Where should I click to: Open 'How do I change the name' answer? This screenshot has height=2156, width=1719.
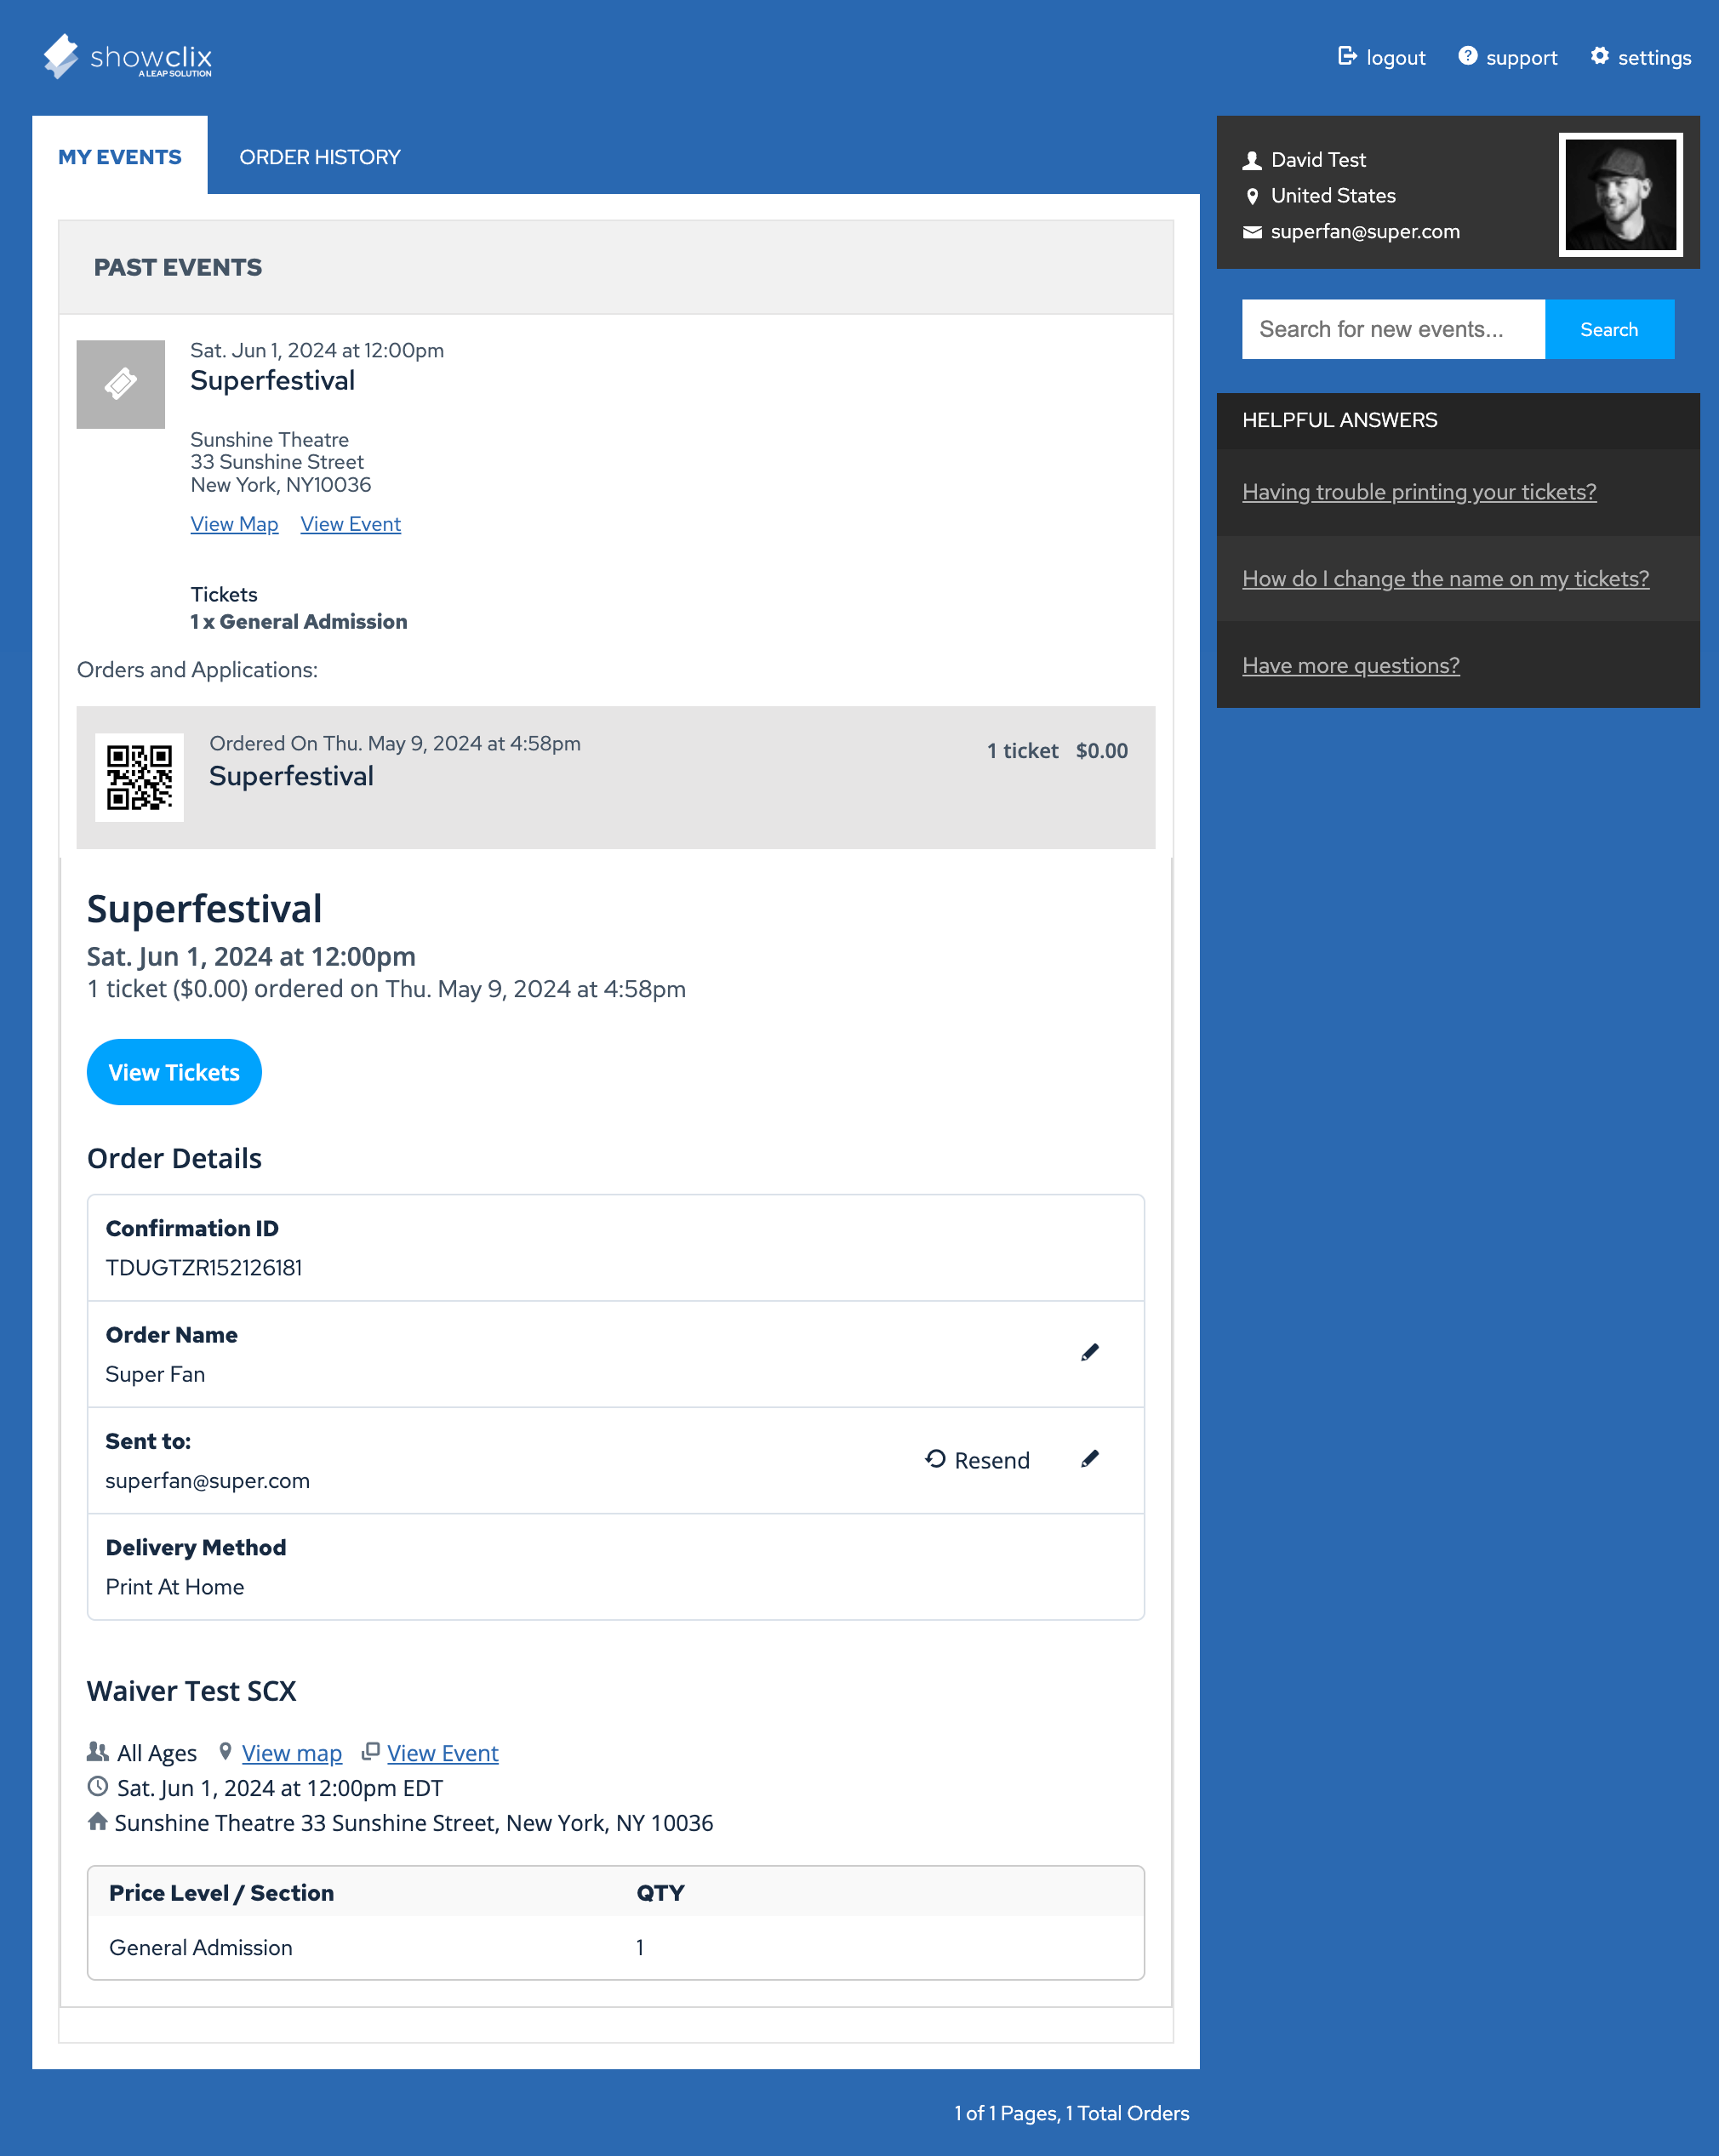[x=1445, y=579]
